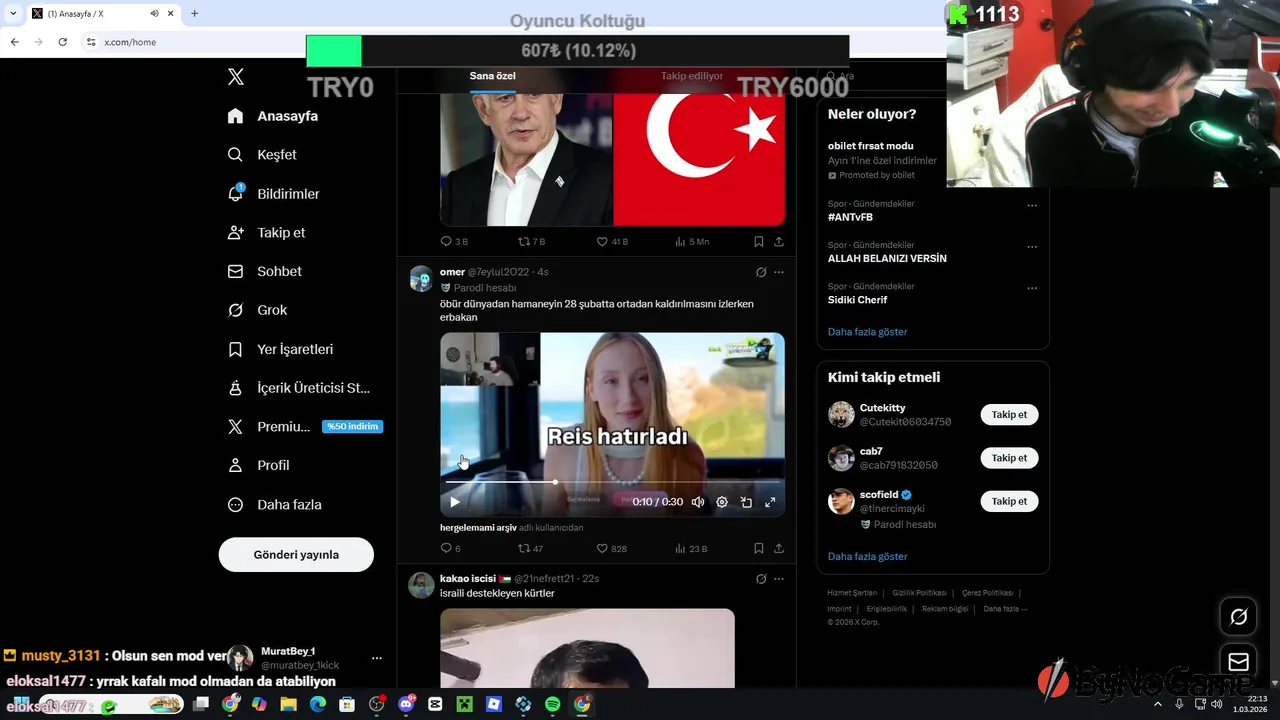
Task: Mute the Anasayfa tab audio icon
Action: pos(154,14)
